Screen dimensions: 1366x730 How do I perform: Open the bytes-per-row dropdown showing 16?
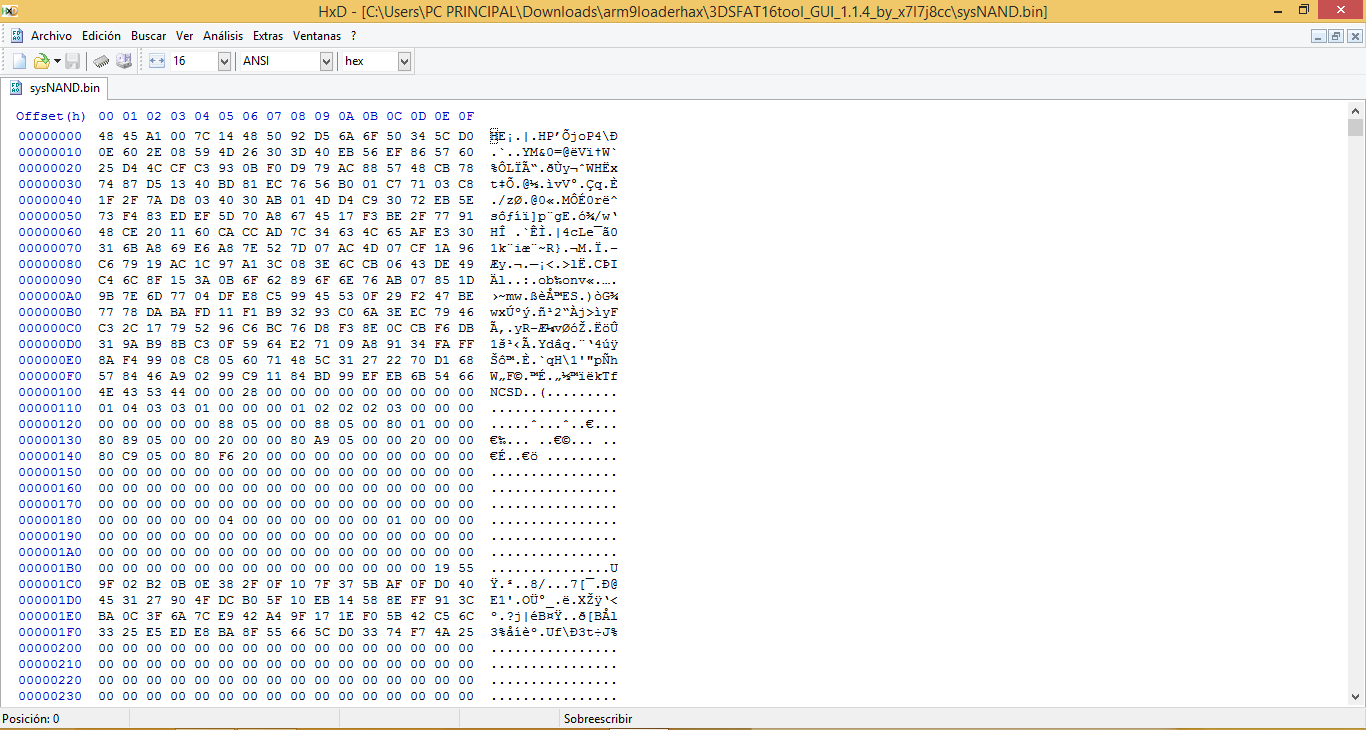pos(224,61)
